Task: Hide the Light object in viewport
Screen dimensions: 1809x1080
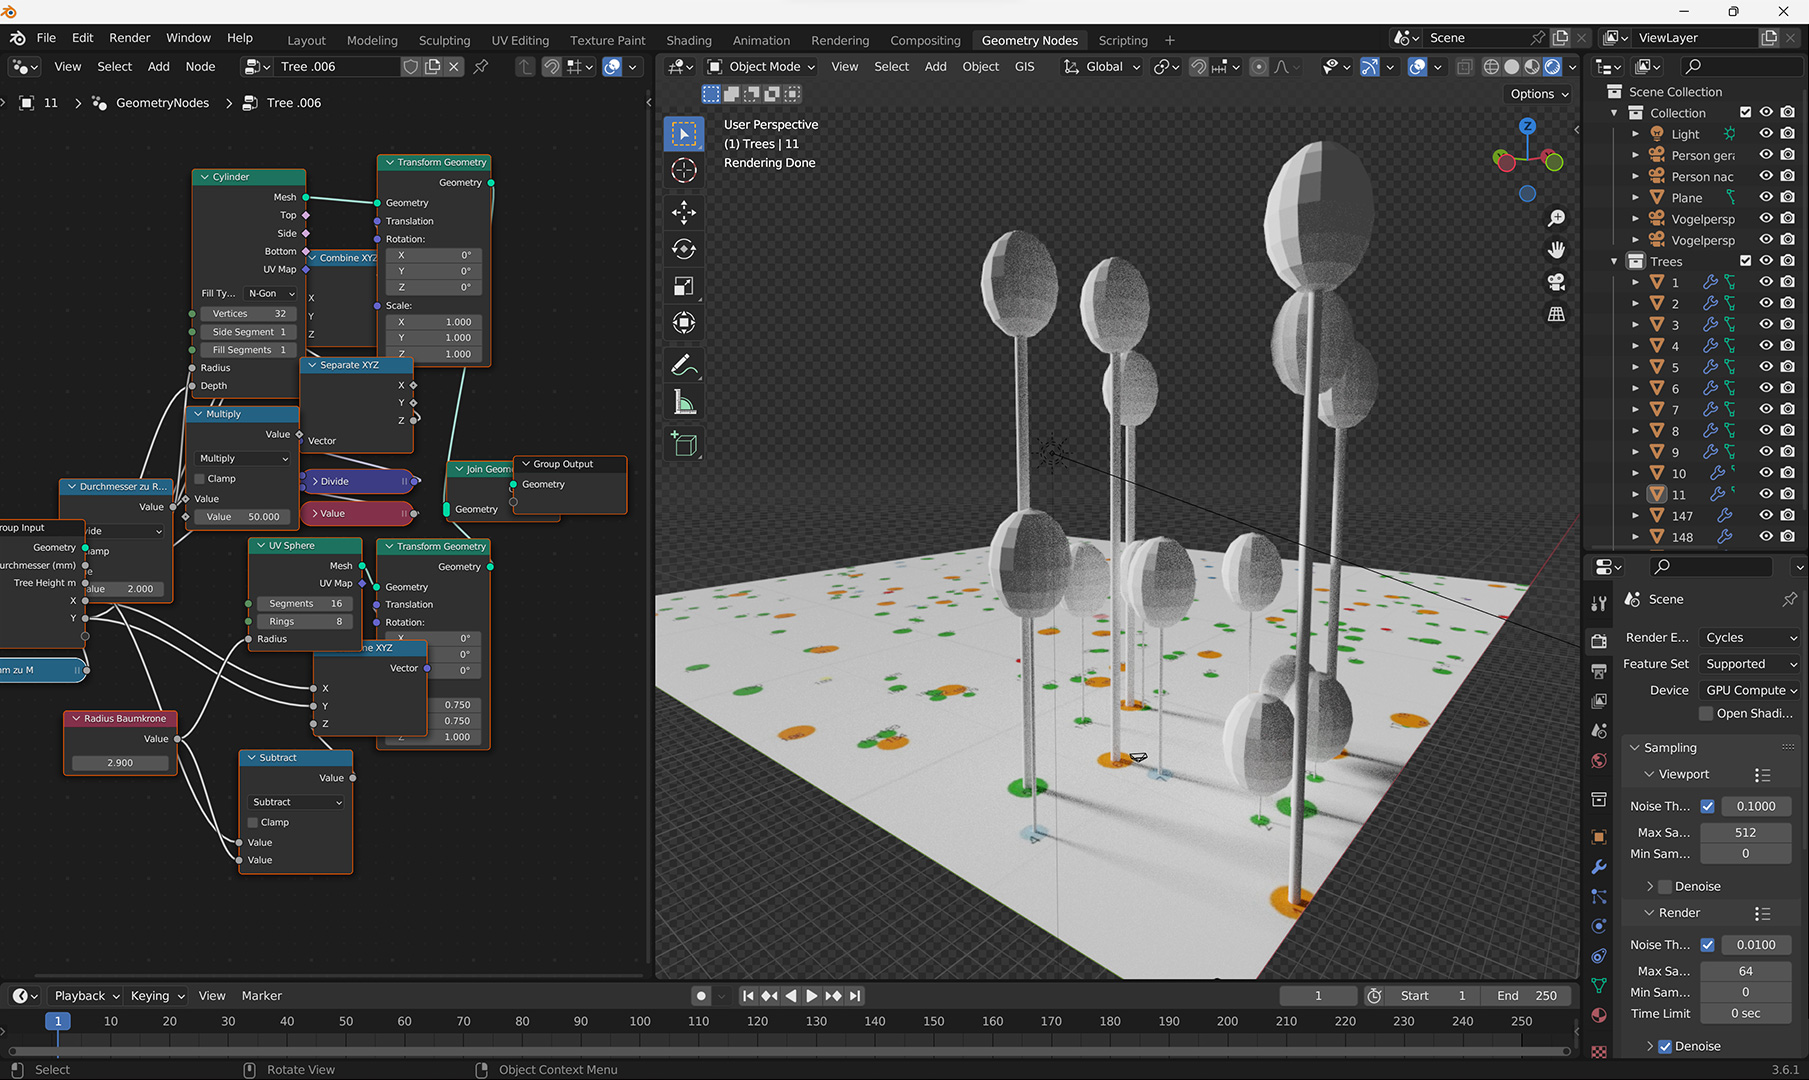Action: [1766, 134]
